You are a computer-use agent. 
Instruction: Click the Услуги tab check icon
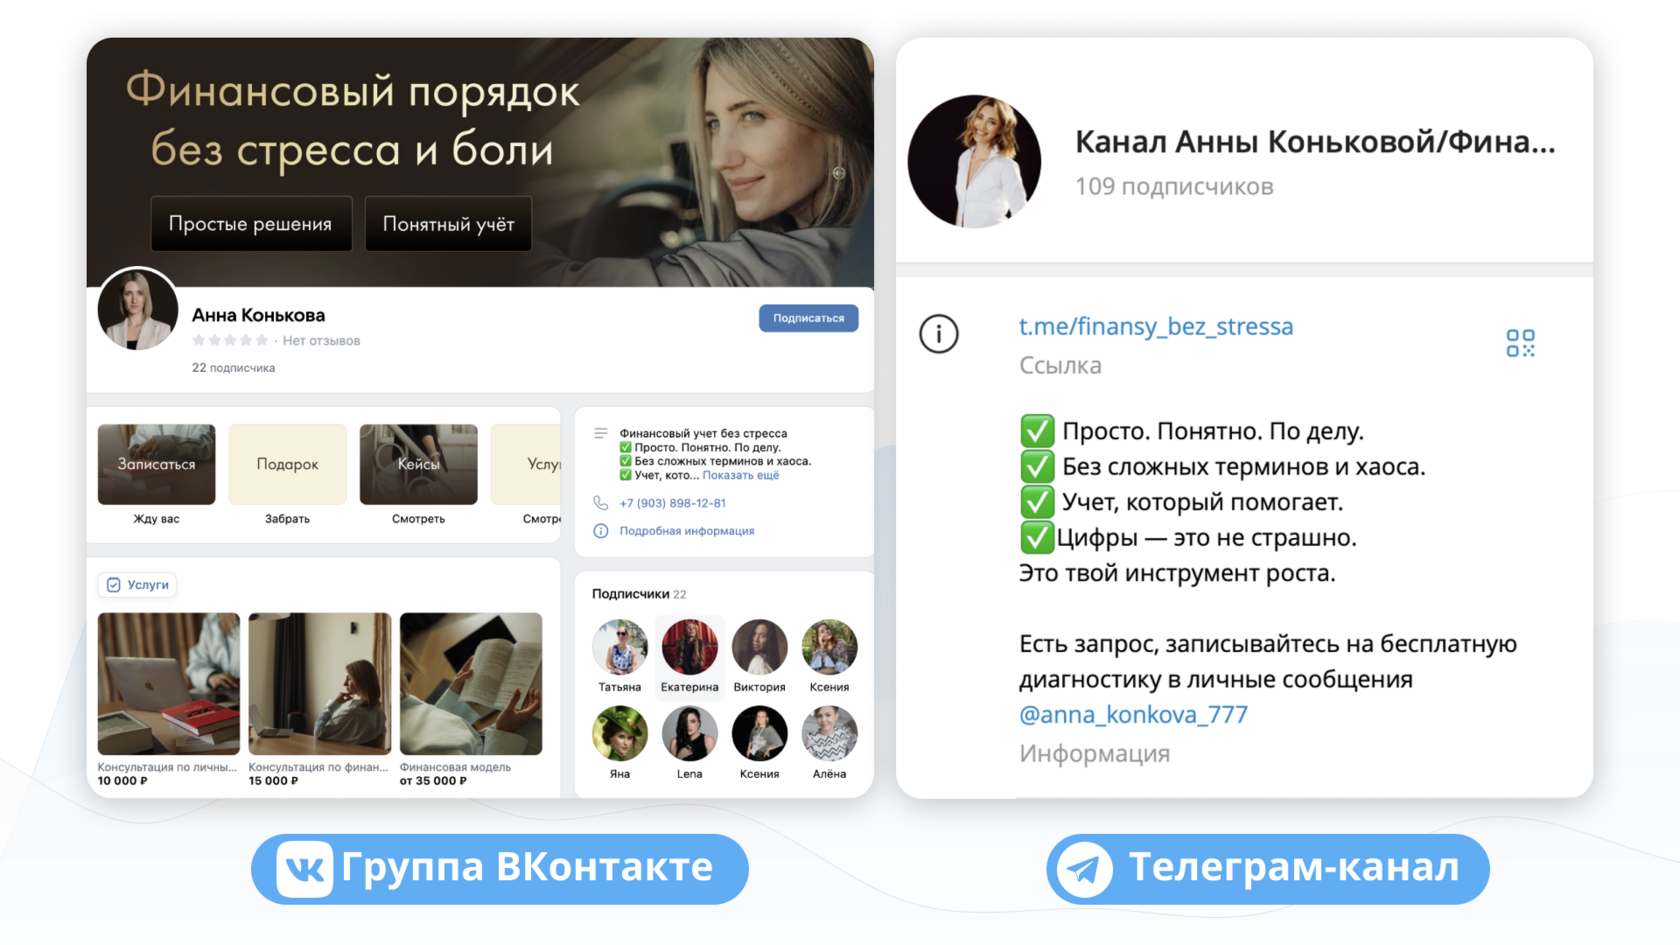tap(113, 585)
